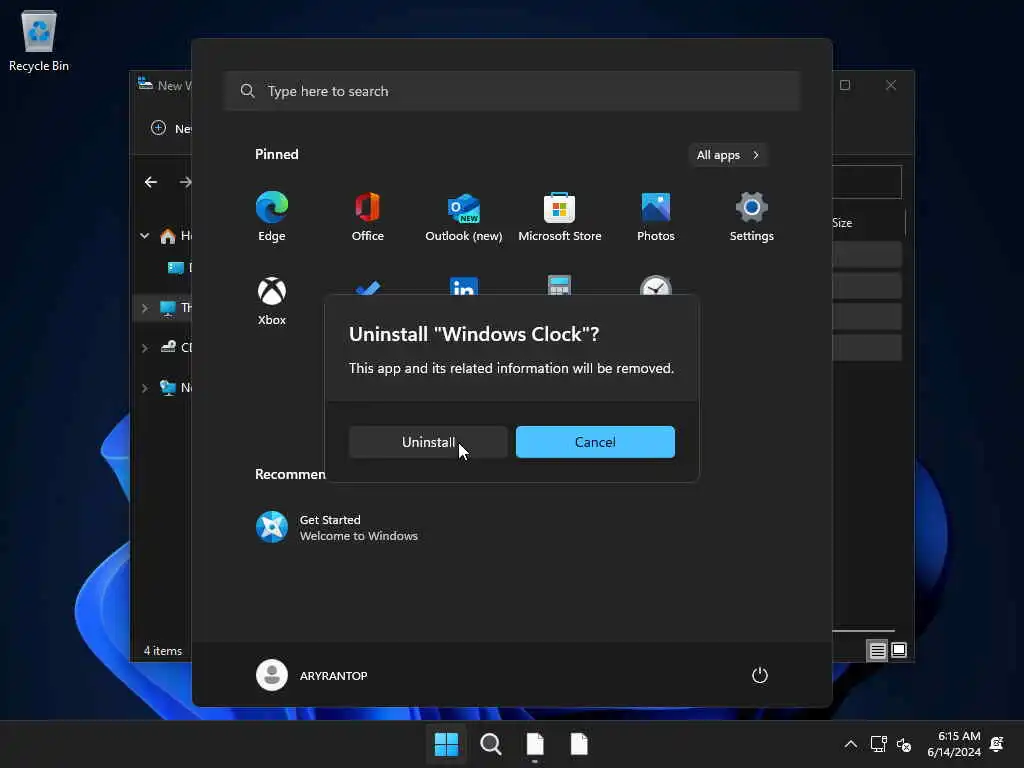Open Microsoft Store pinned app

tap(560, 217)
